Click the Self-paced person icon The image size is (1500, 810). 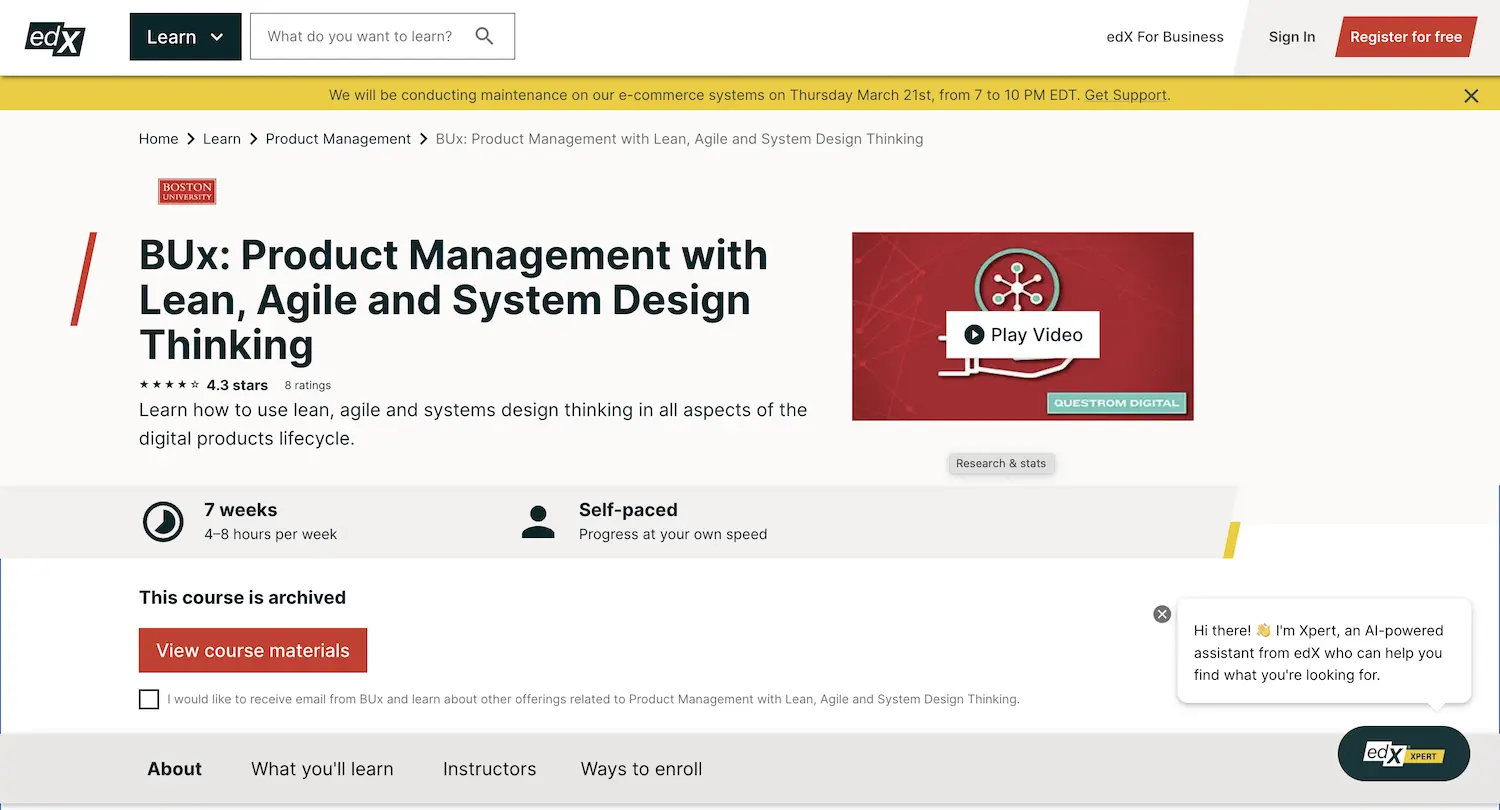(x=538, y=521)
